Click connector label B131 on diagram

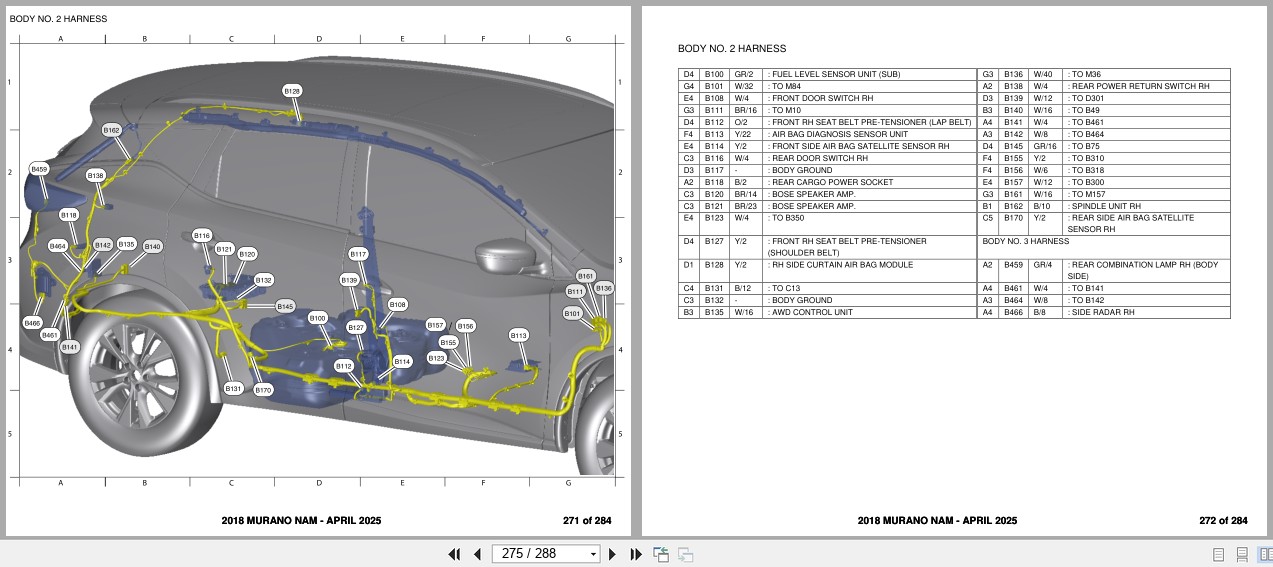[233, 388]
